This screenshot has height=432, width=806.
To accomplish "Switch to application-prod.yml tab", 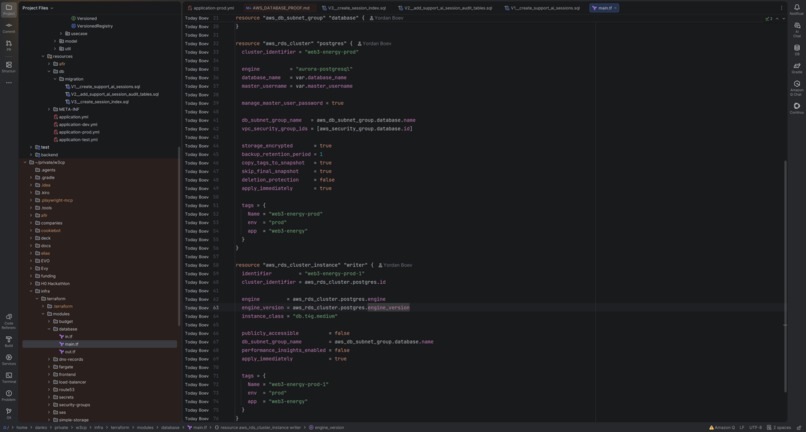I will click(x=211, y=8).
